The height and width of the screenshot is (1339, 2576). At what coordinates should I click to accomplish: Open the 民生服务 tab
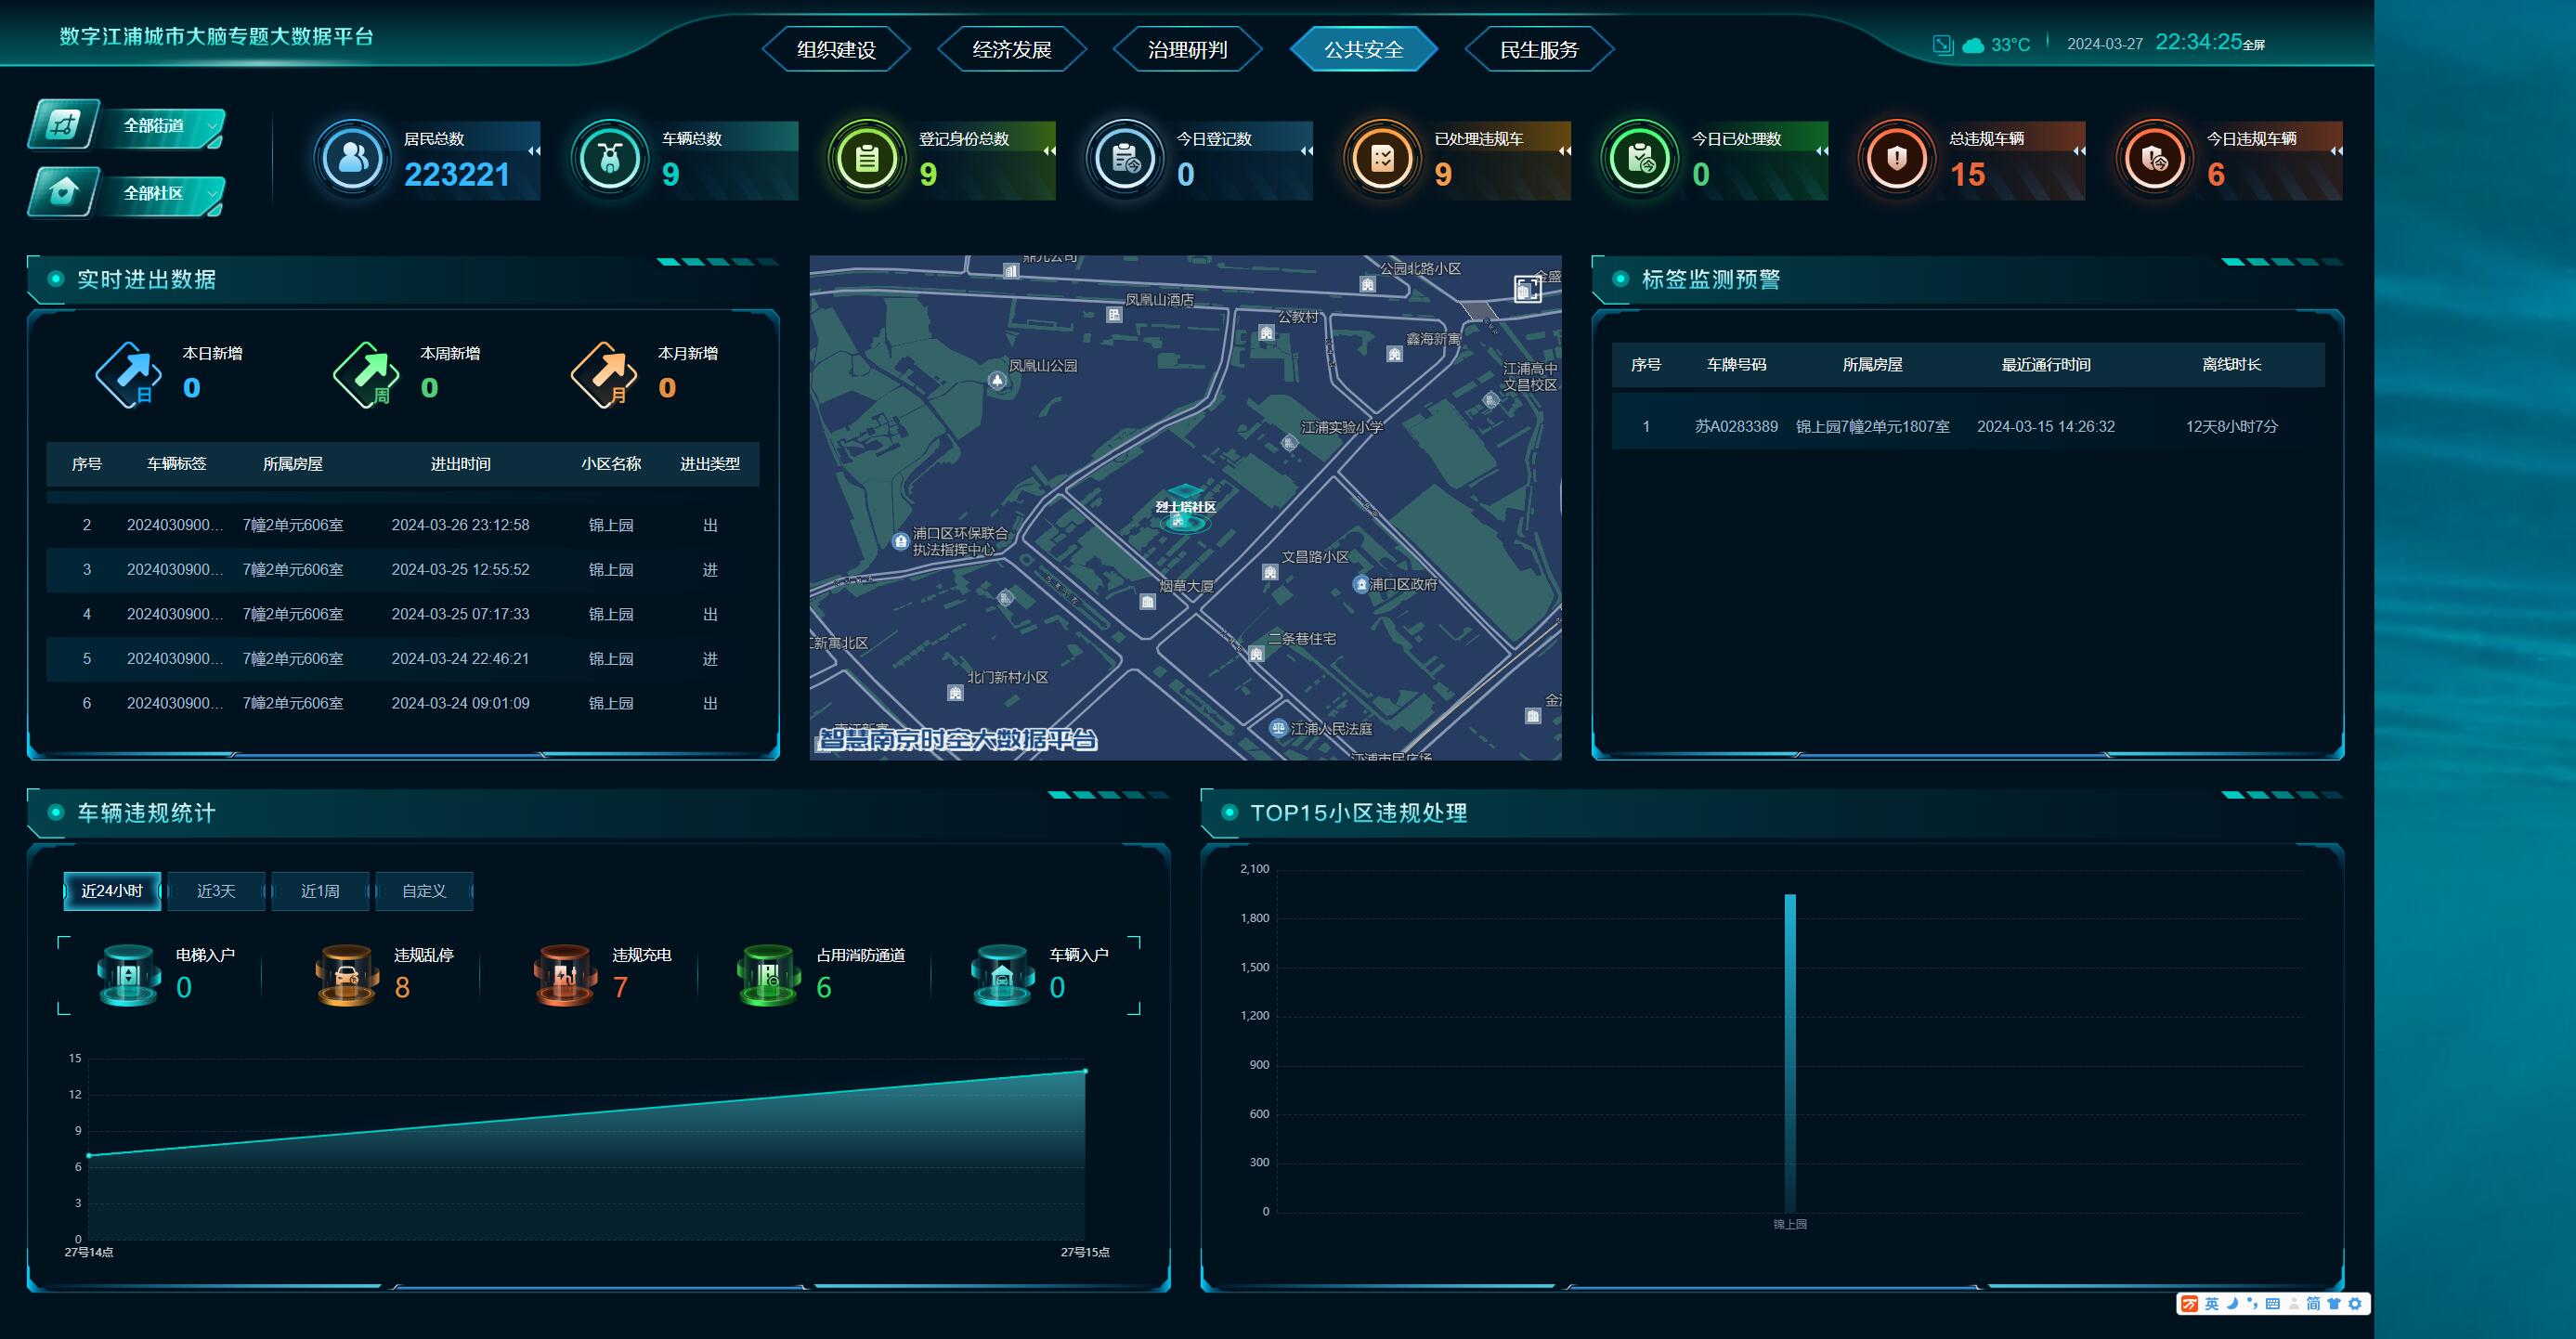click(1539, 49)
